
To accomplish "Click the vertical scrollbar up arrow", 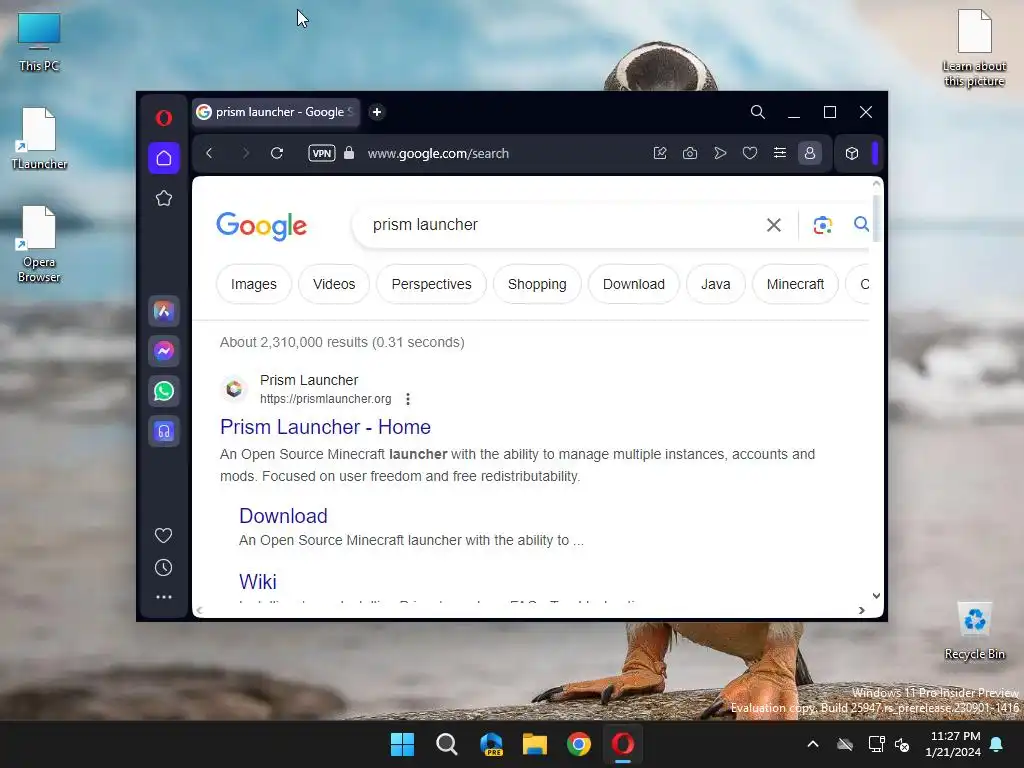I will [876, 184].
